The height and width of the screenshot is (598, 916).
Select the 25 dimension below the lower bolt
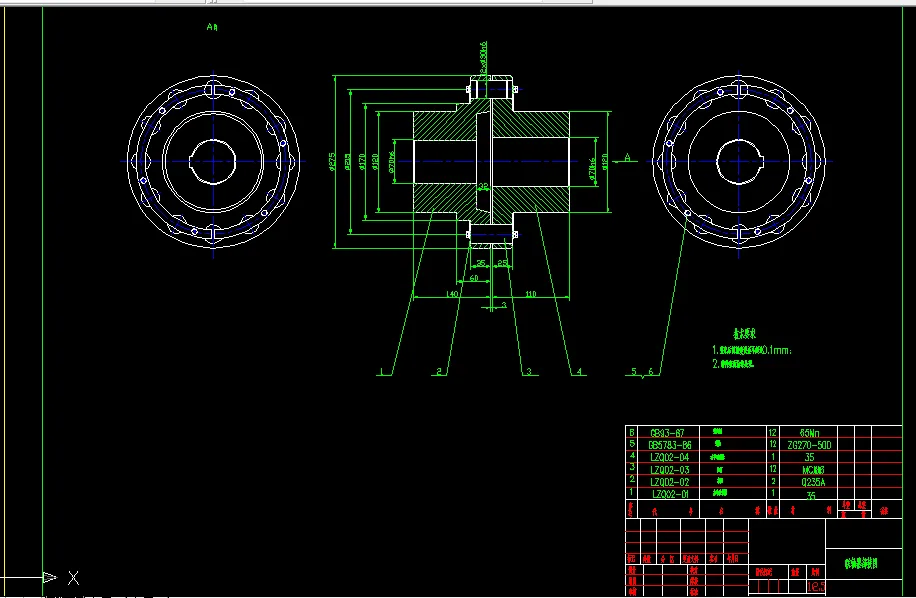502,263
